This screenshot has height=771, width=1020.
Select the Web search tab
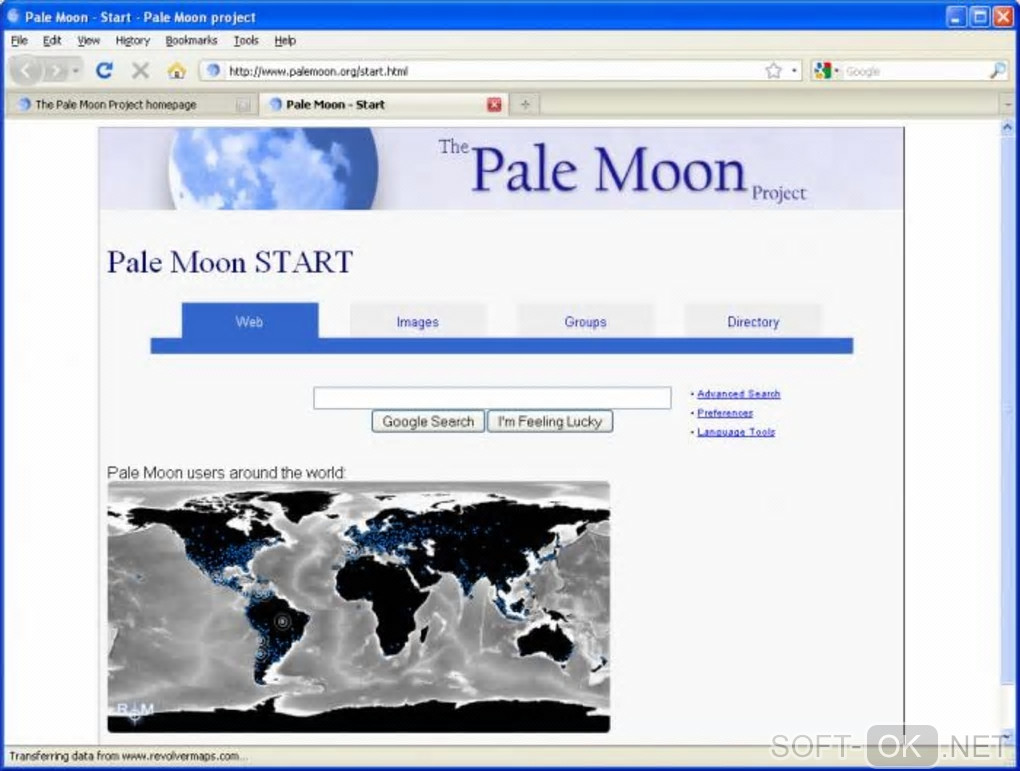point(250,321)
